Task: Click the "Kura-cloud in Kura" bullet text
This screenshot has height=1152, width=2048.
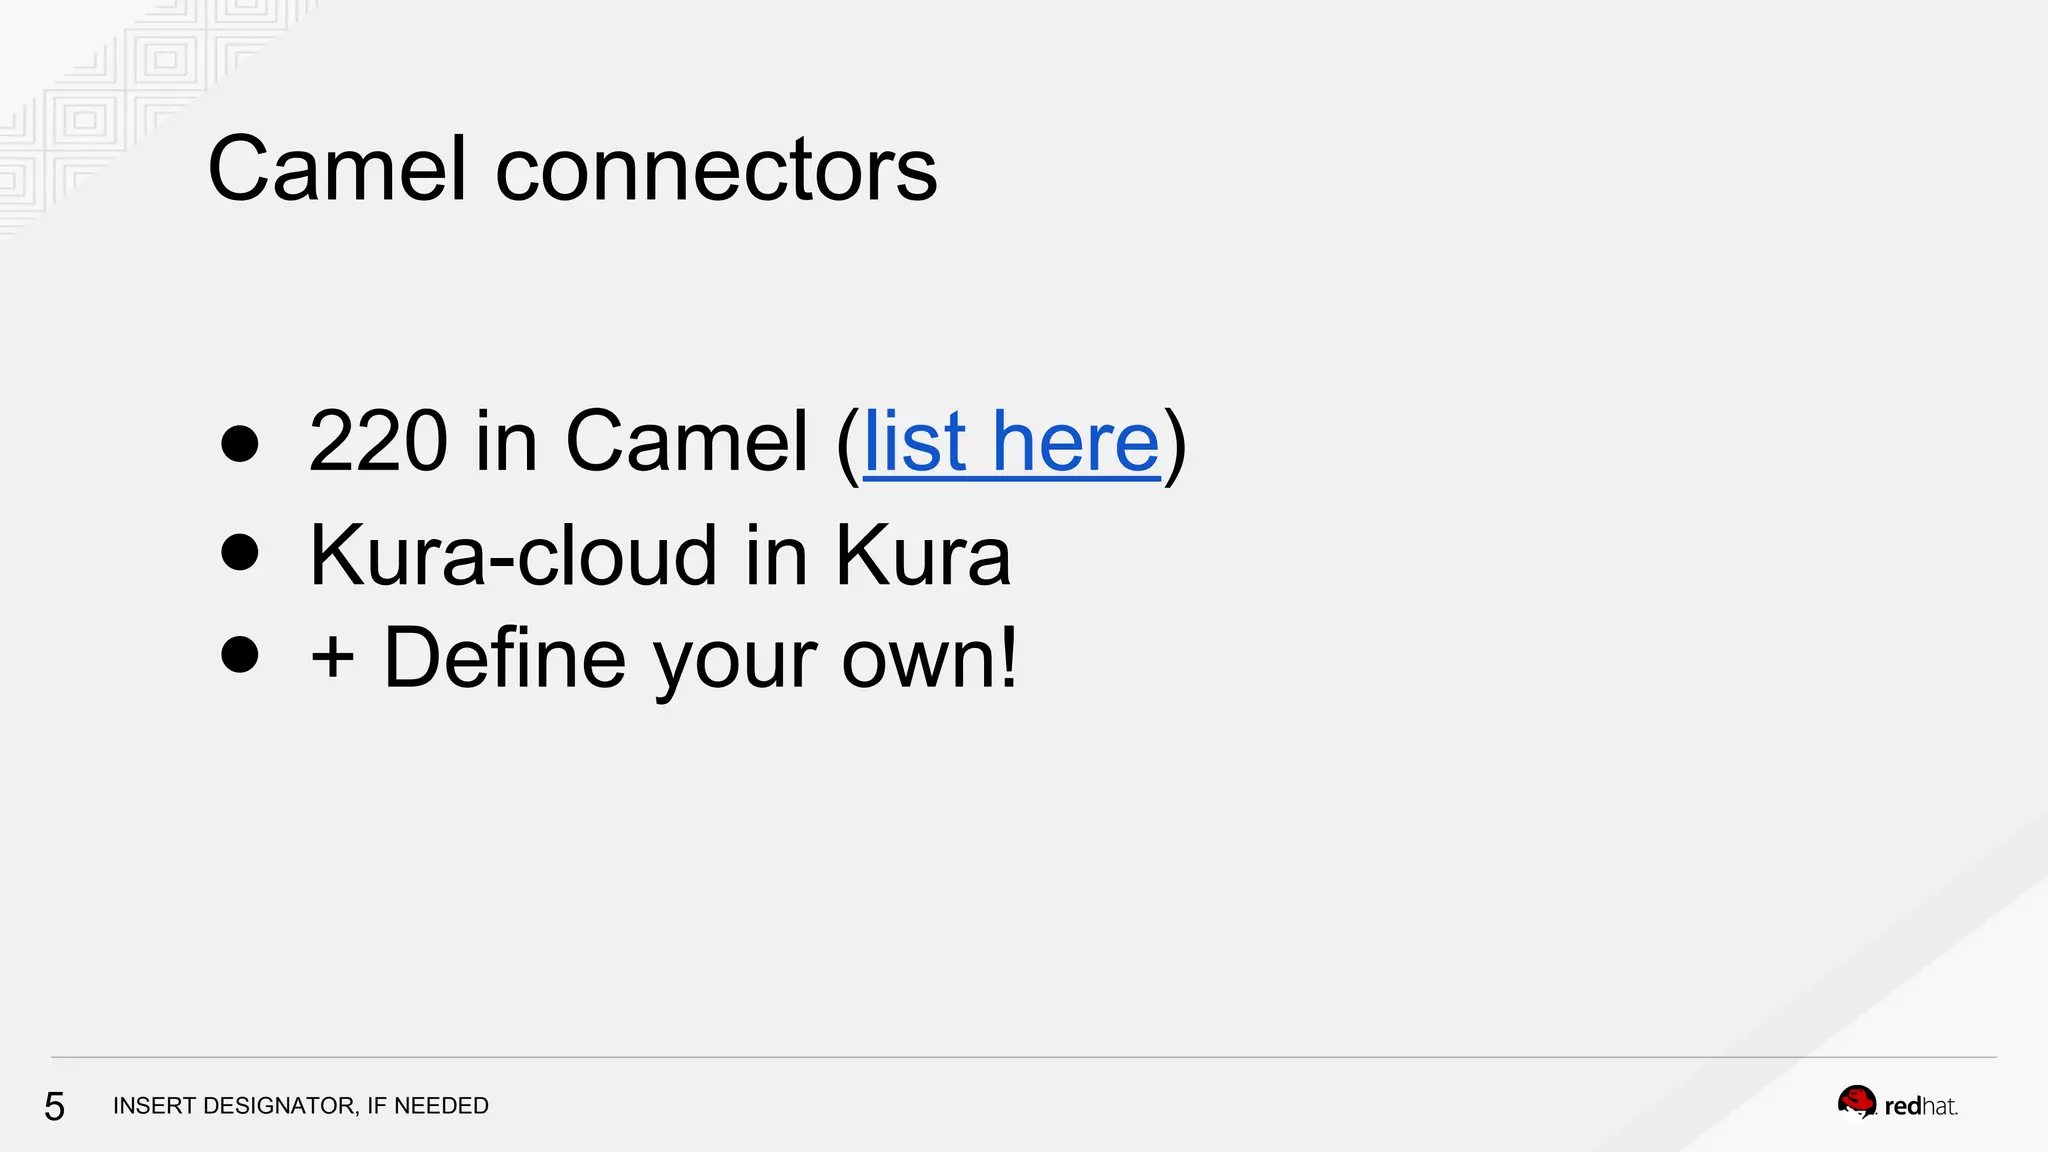Action: (660, 554)
